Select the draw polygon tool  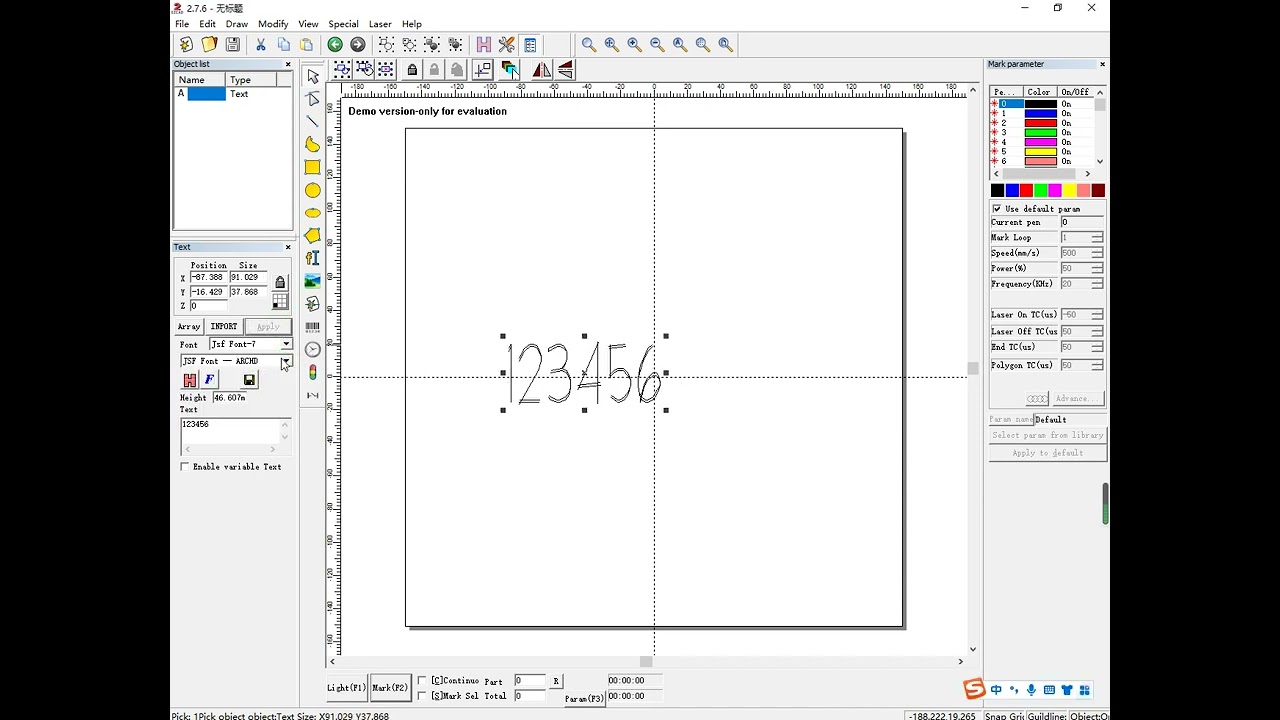pos(313,236)
